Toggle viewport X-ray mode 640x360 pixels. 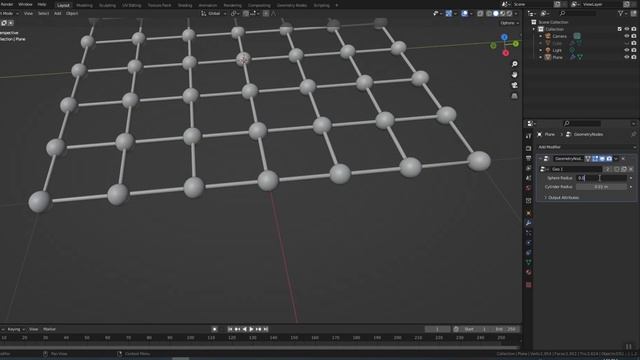pos(480,13)
